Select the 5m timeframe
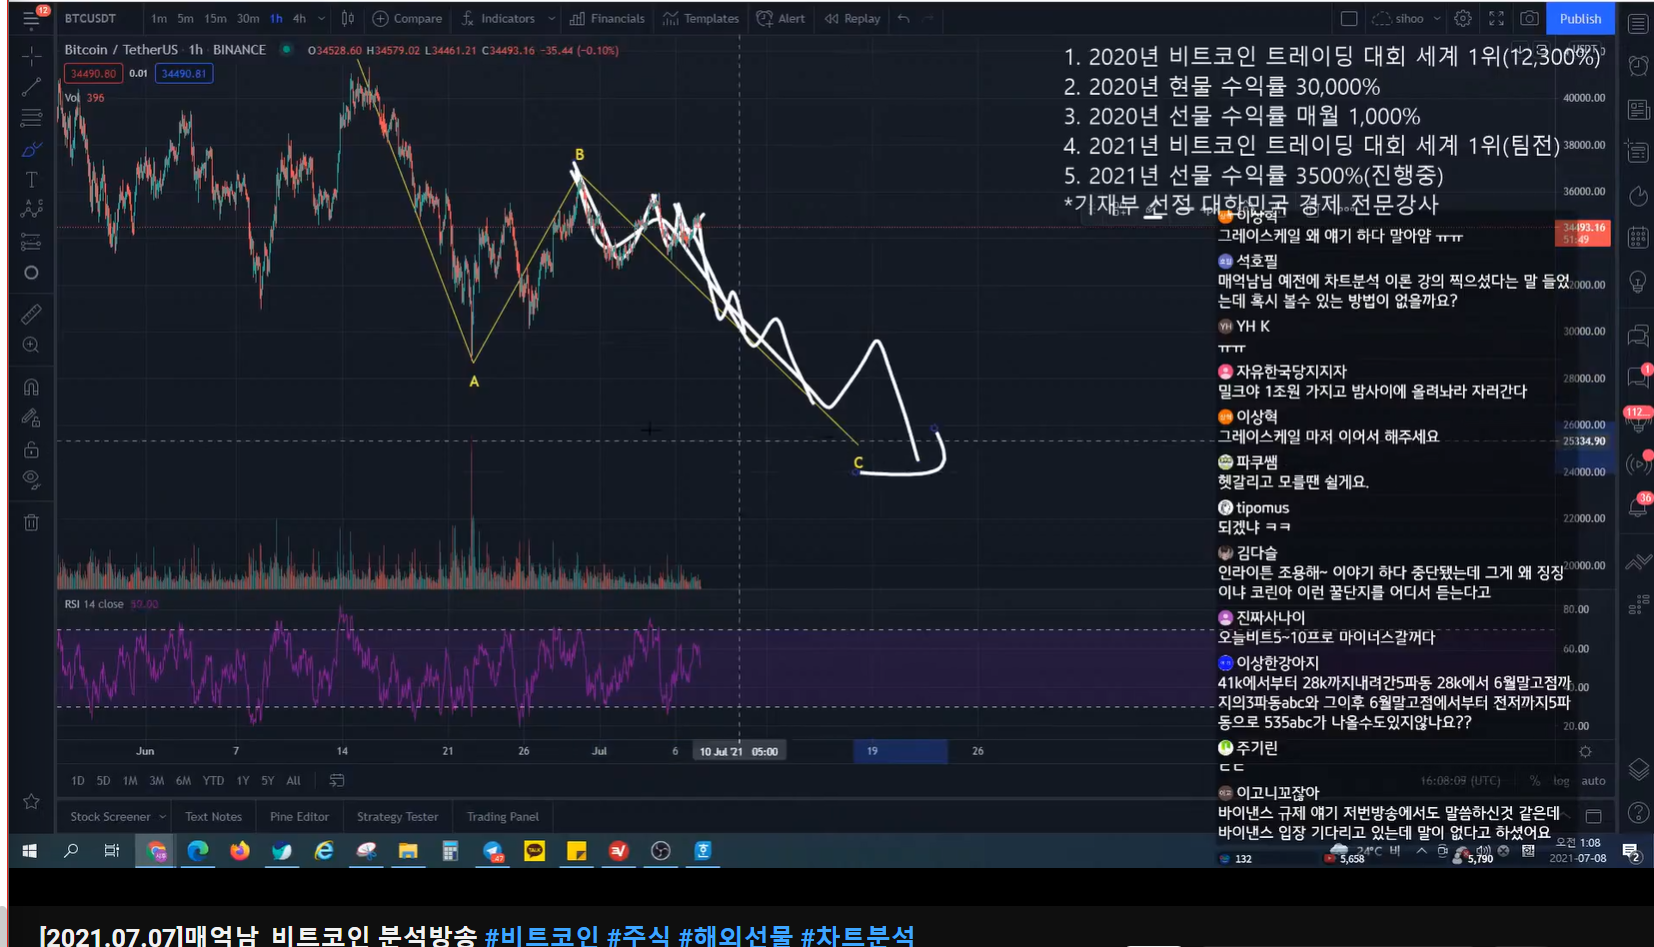 (x=185, y=19)
